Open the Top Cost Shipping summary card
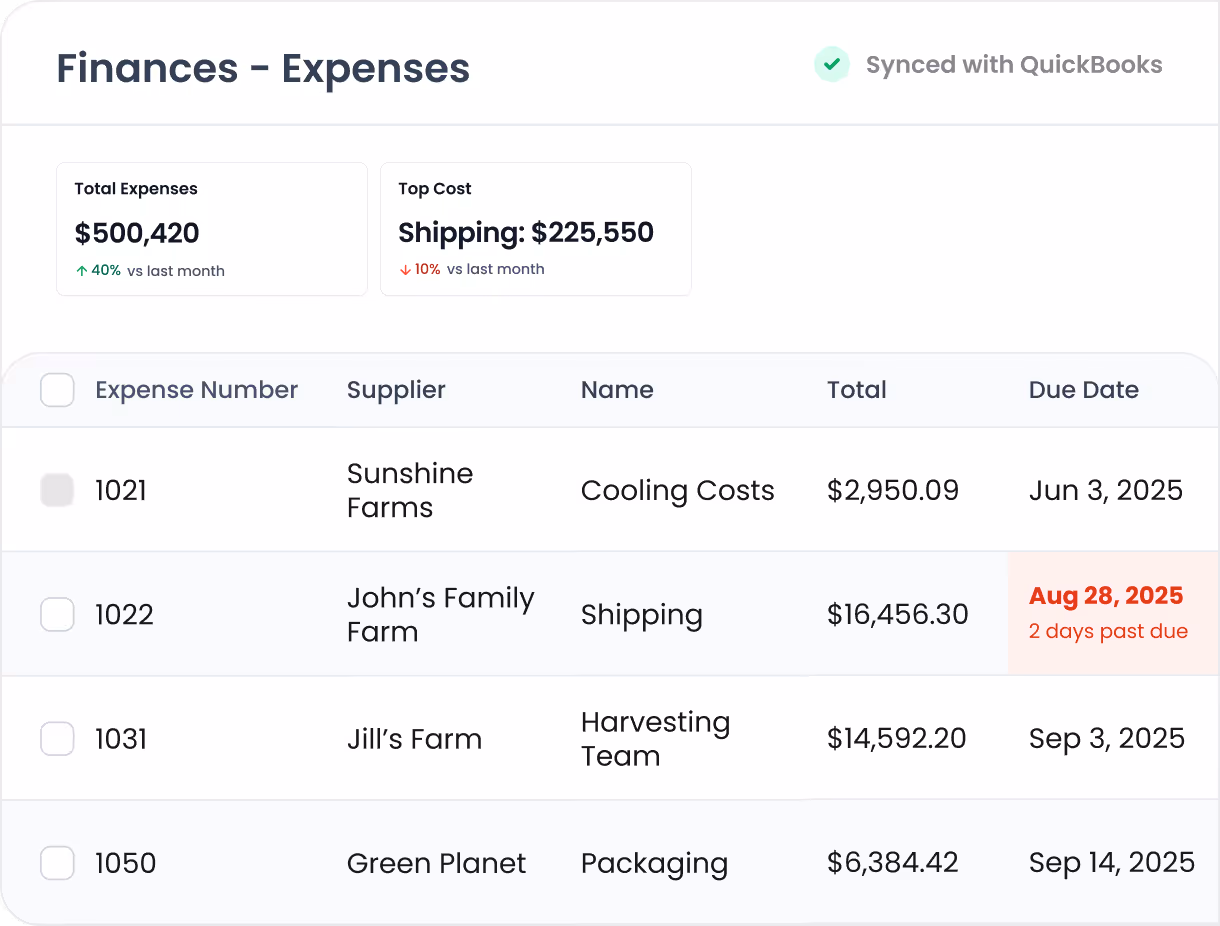Screen dimensions: 1220x926 pyautogui.click(x=536, y=228)
